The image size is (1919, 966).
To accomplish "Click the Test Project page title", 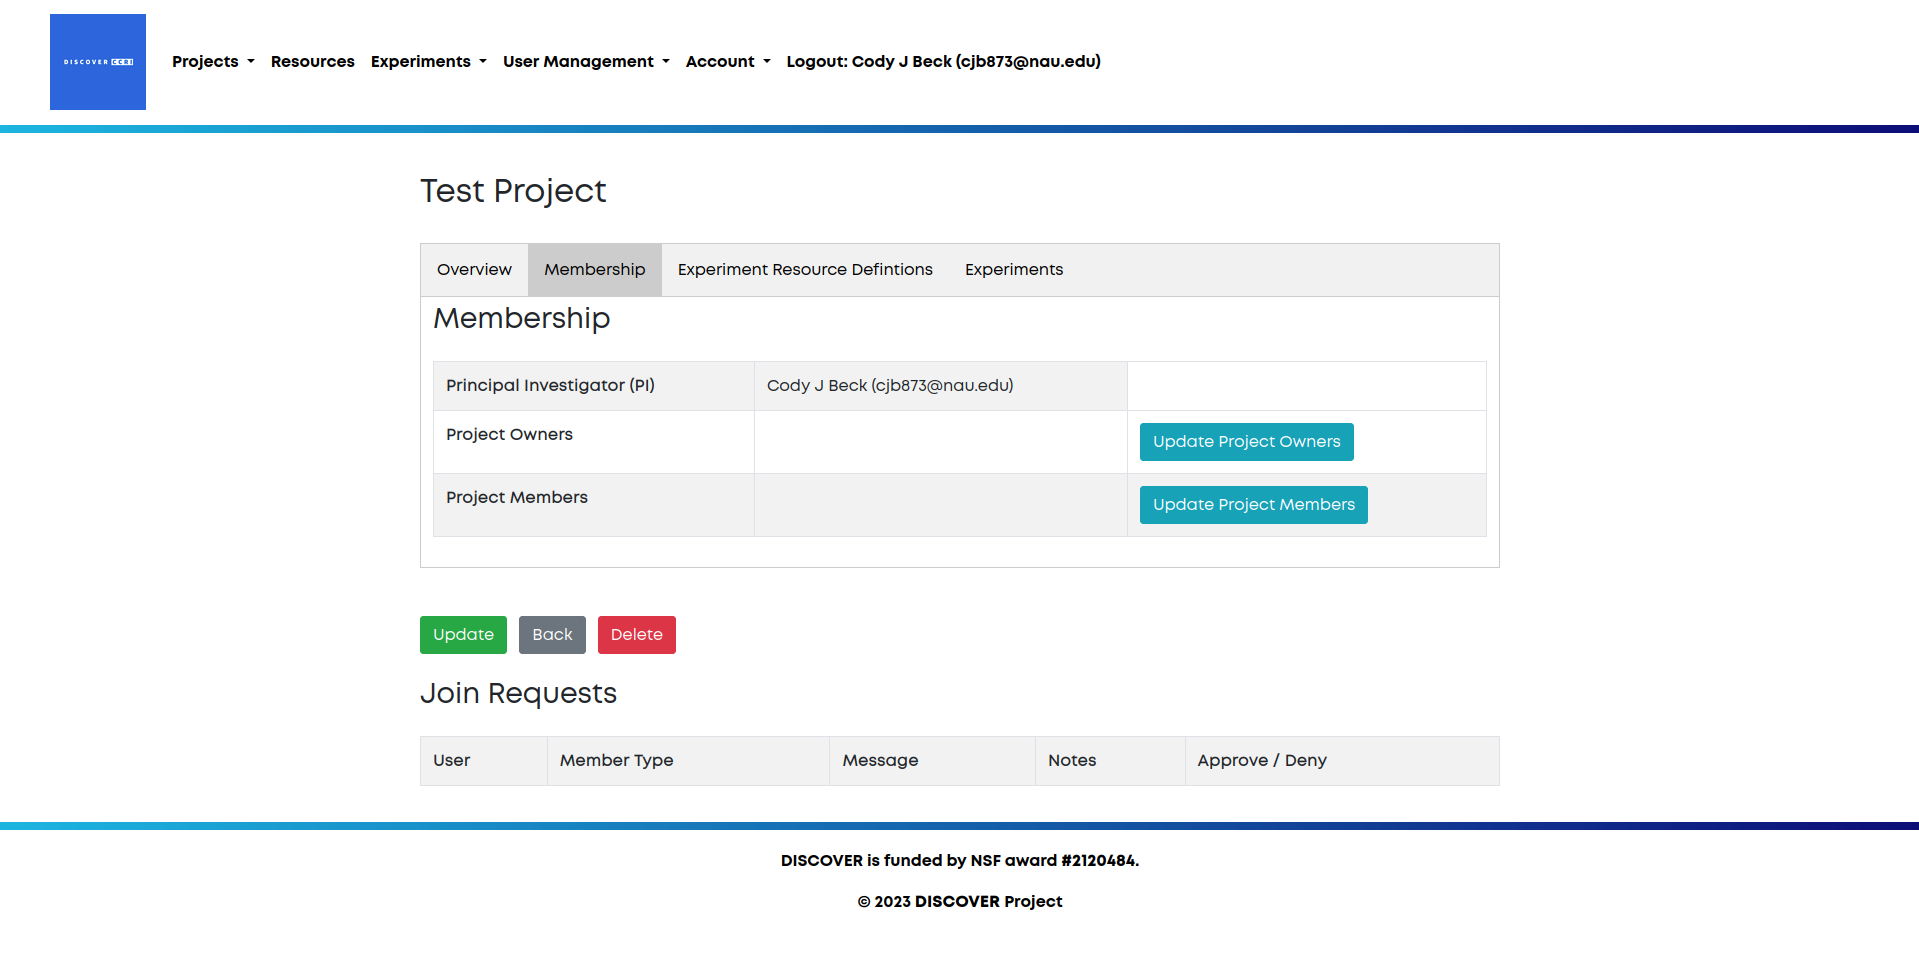I will coord(513,191).
